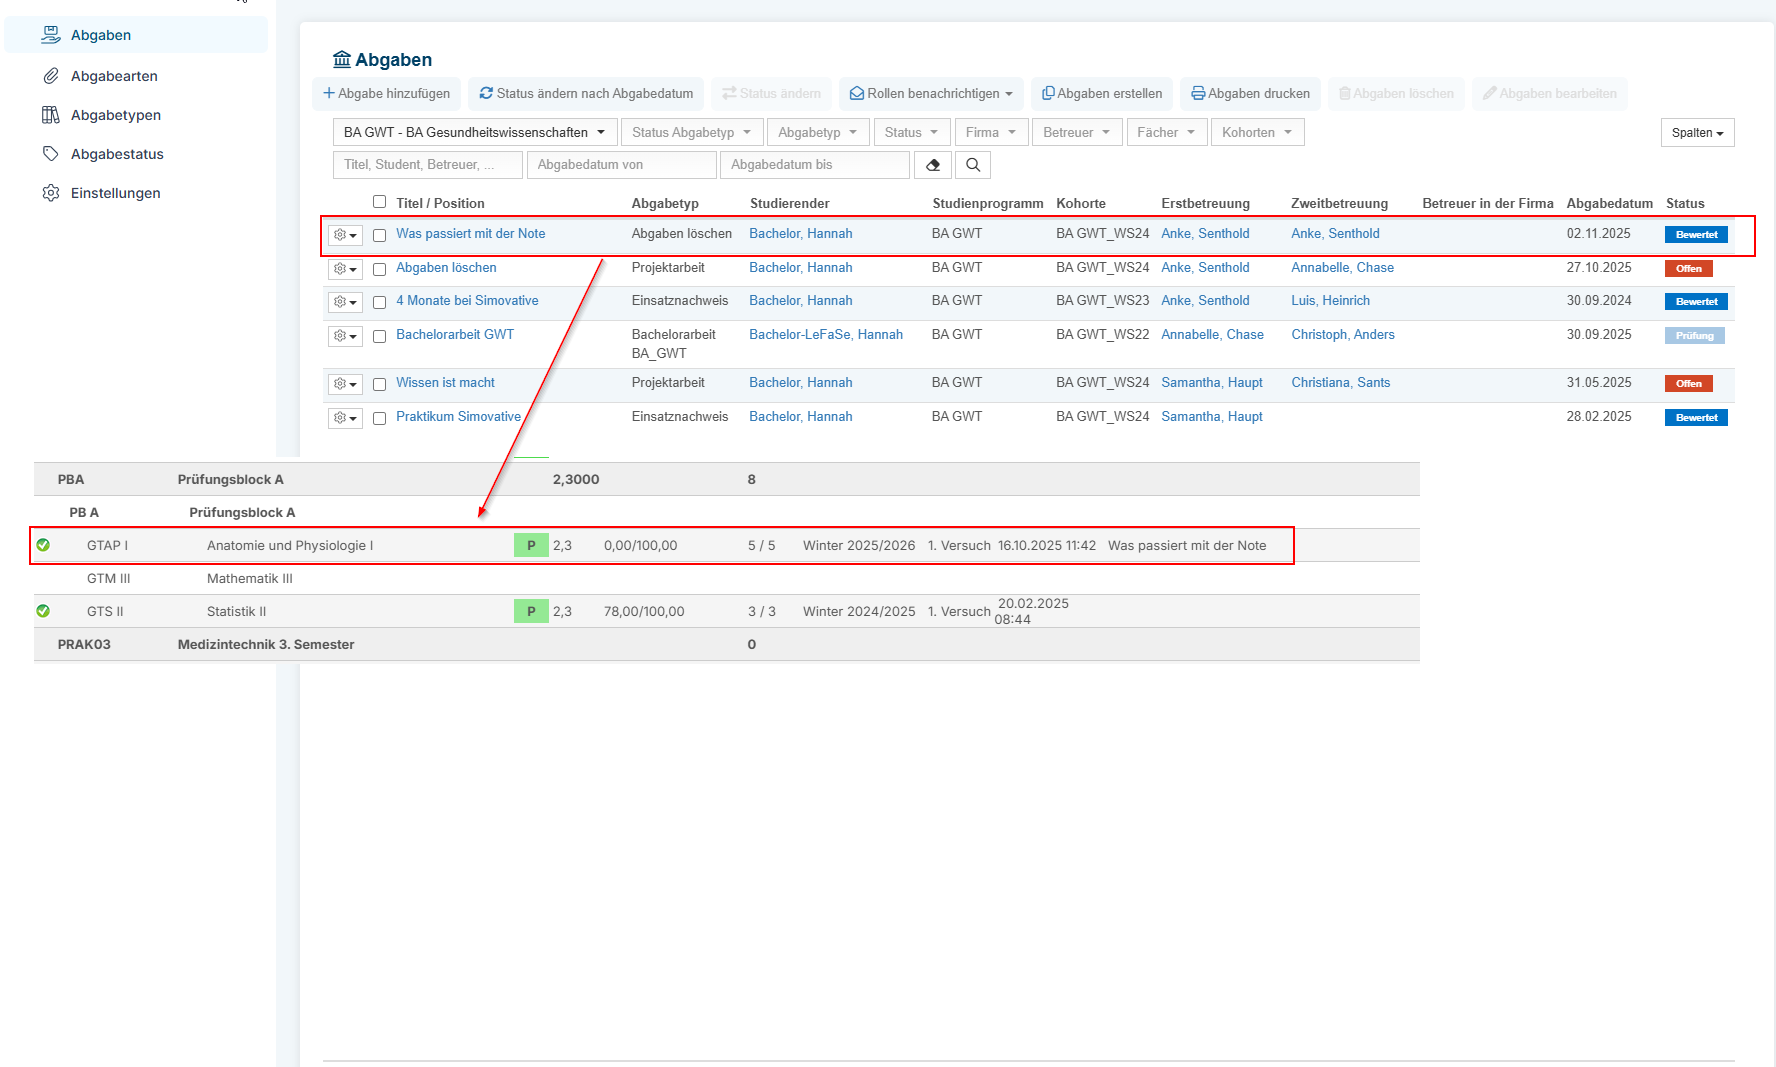The width and height of the screenshot is (1776, 1067).
Task: Click the orange Offen status badge for Abgaben löschen
Action: coord(1689,269)
